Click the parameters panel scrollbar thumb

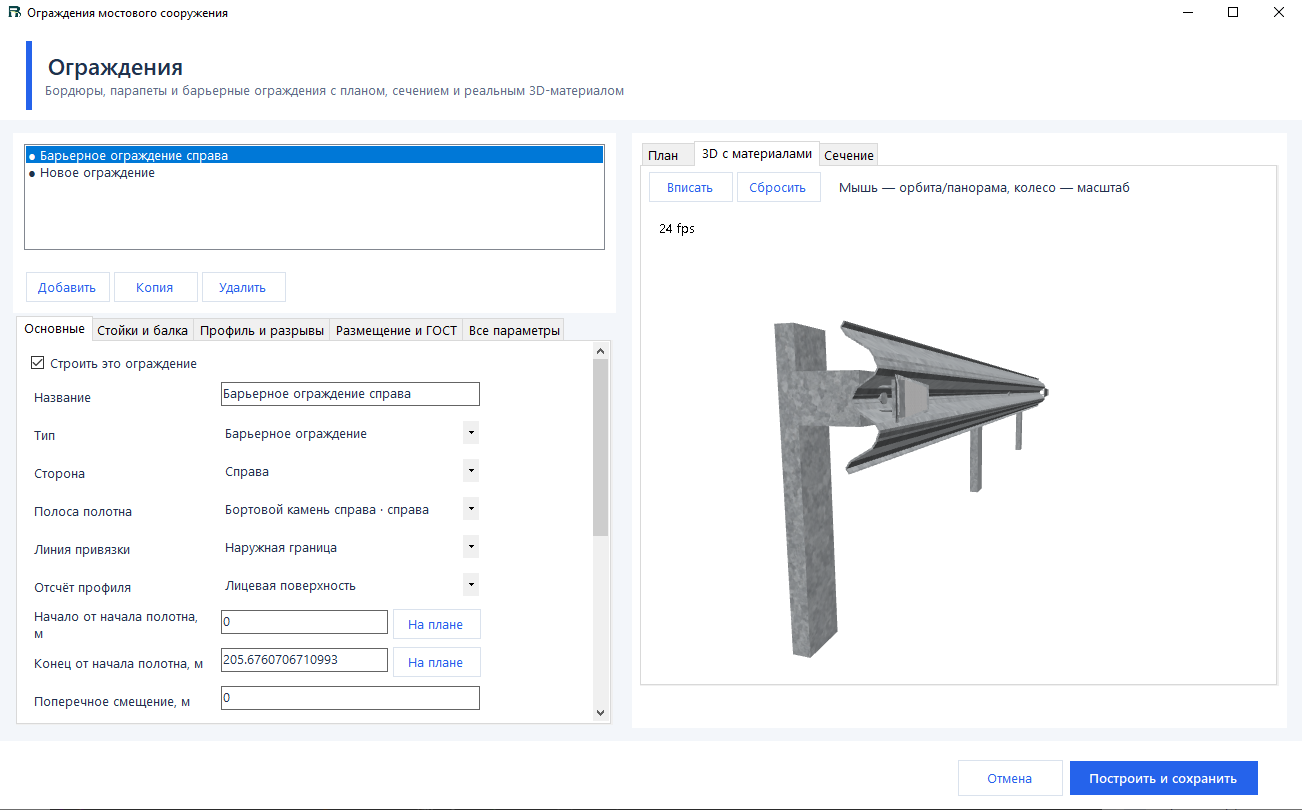(600, 448)
